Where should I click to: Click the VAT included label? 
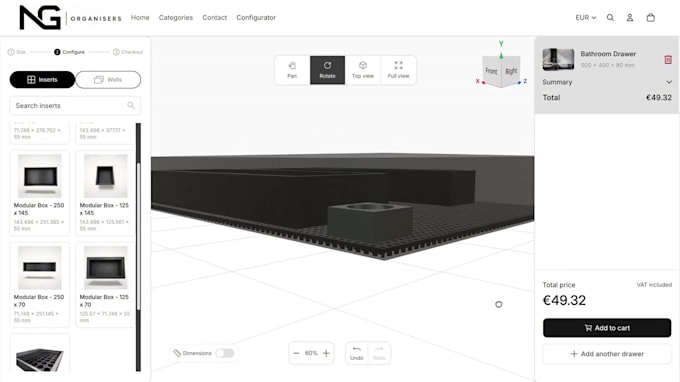[654, 285]
